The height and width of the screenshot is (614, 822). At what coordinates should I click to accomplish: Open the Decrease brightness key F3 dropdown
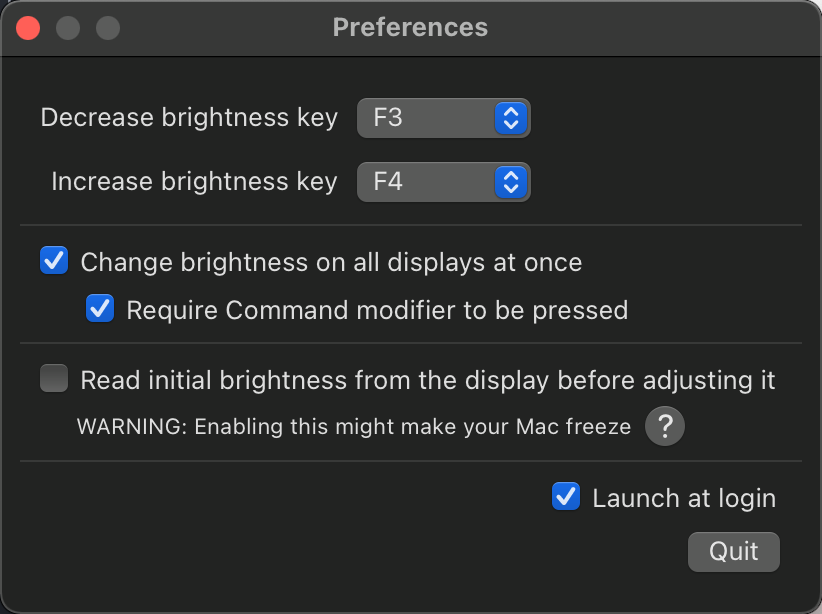tap(444, 118)
